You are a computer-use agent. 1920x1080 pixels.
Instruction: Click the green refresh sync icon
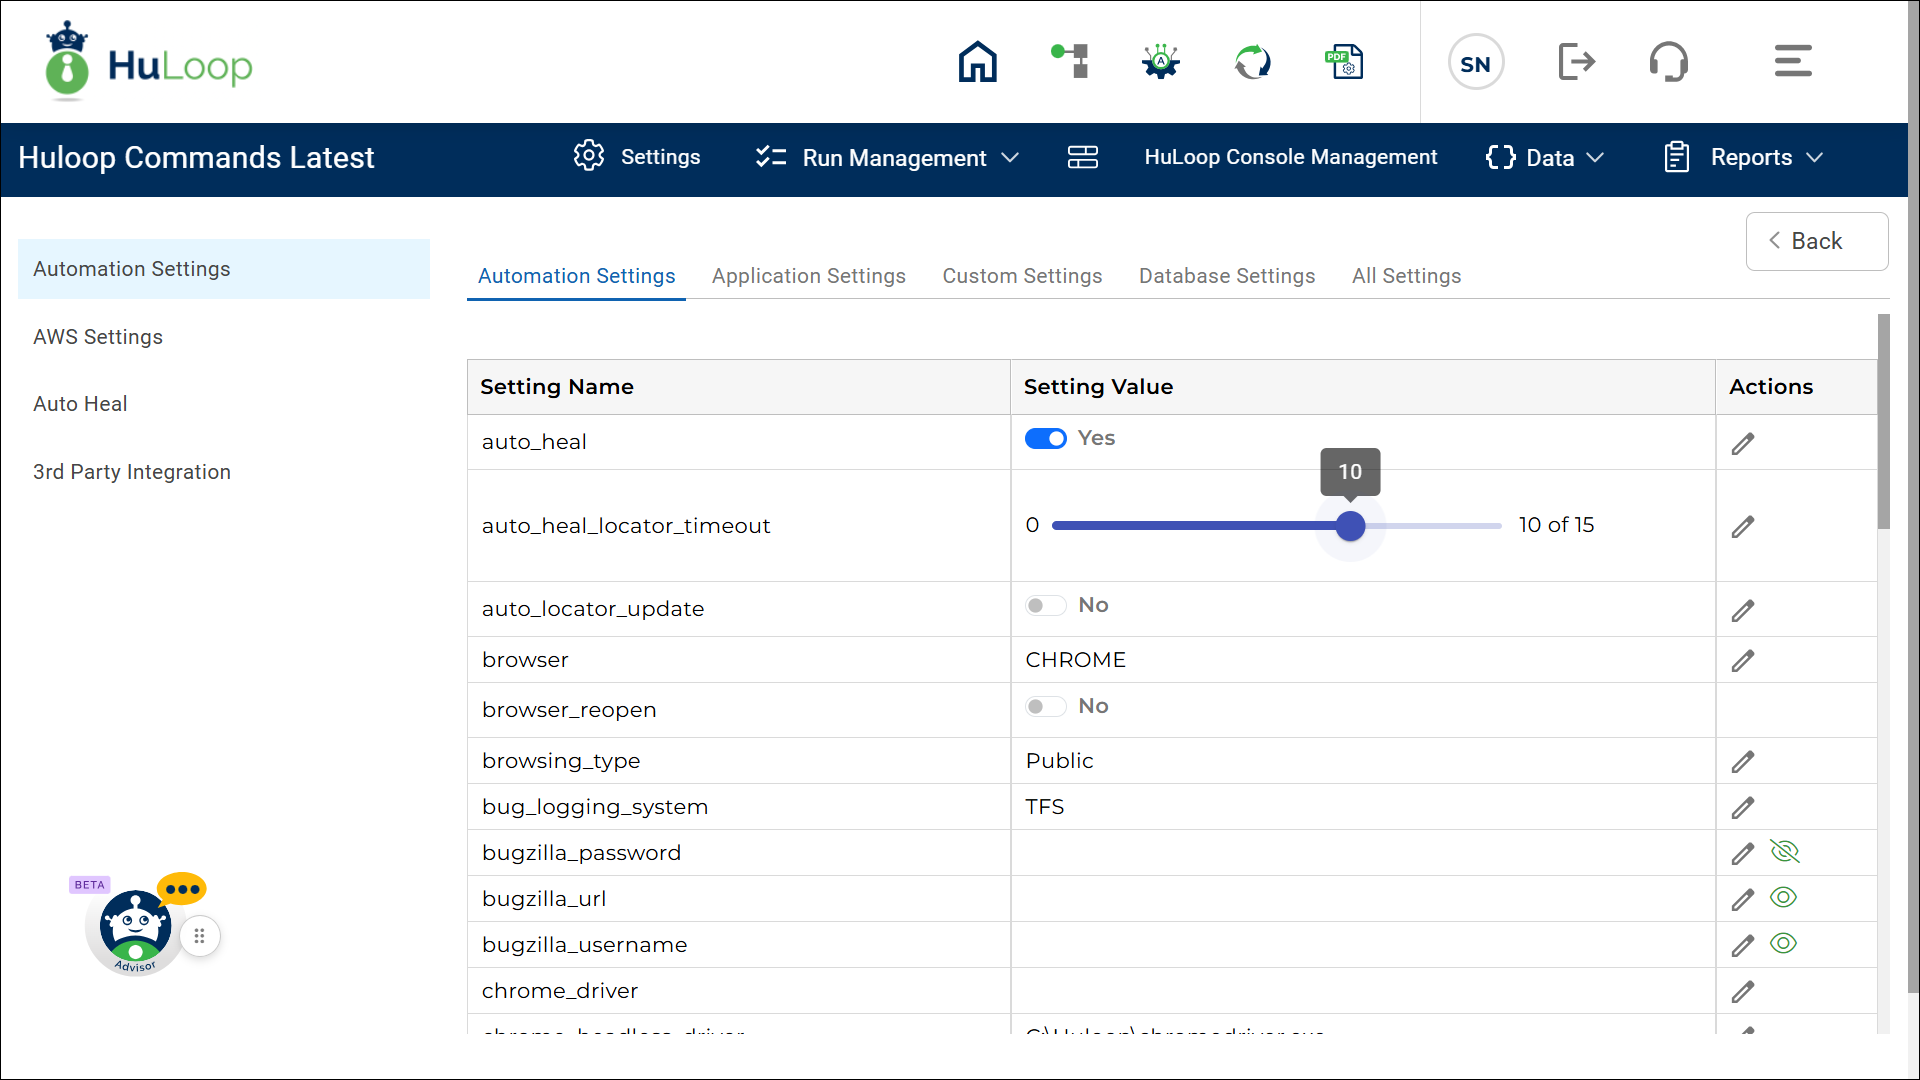[1252, 62]
